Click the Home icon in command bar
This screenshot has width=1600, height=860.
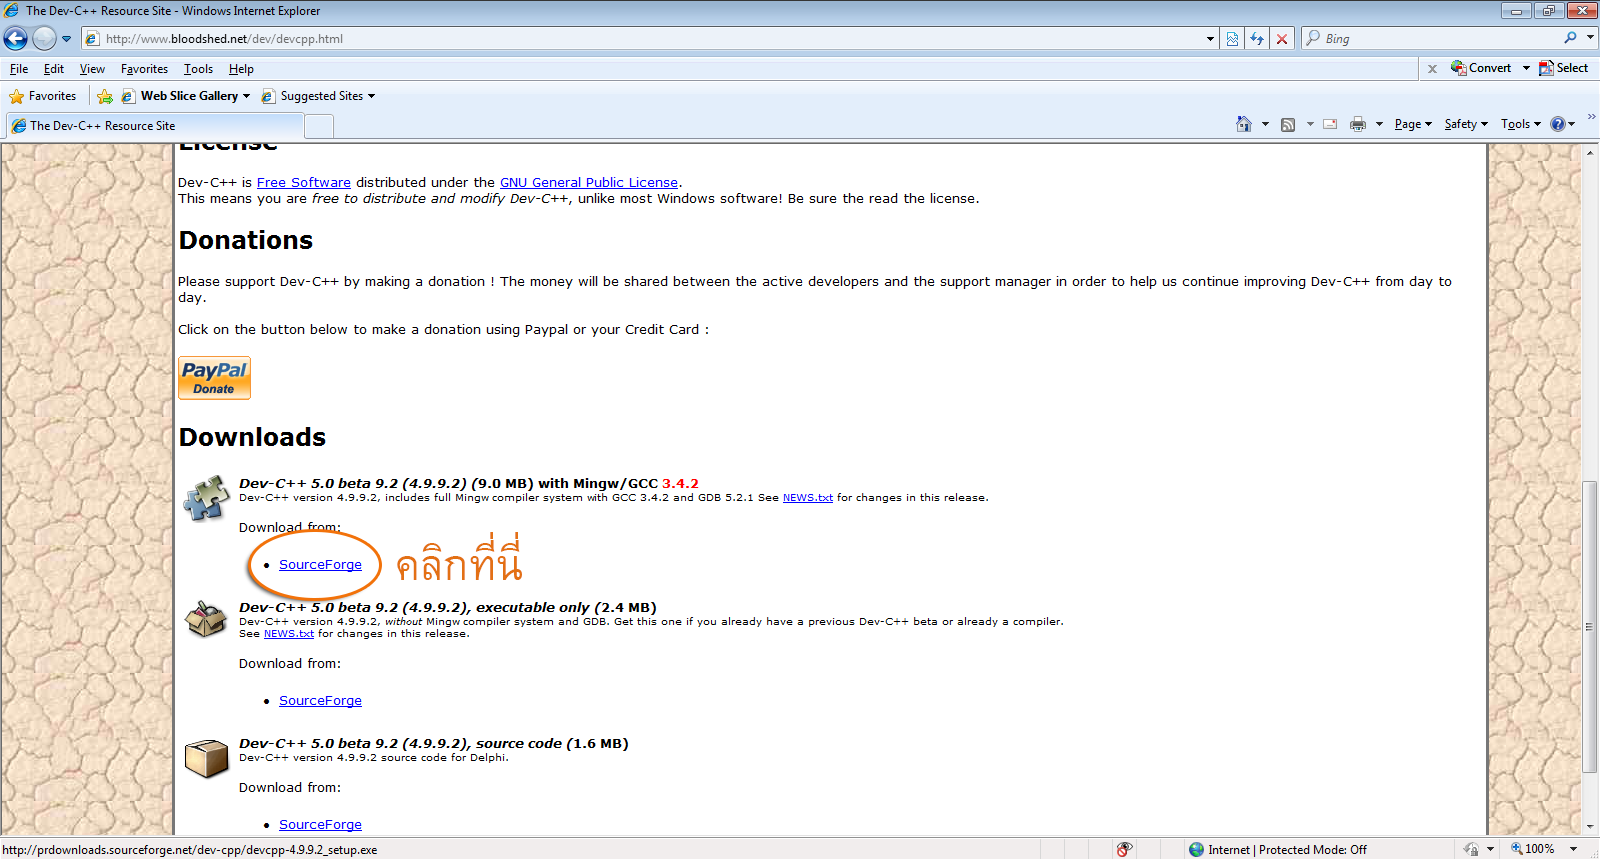[1243, 124]
